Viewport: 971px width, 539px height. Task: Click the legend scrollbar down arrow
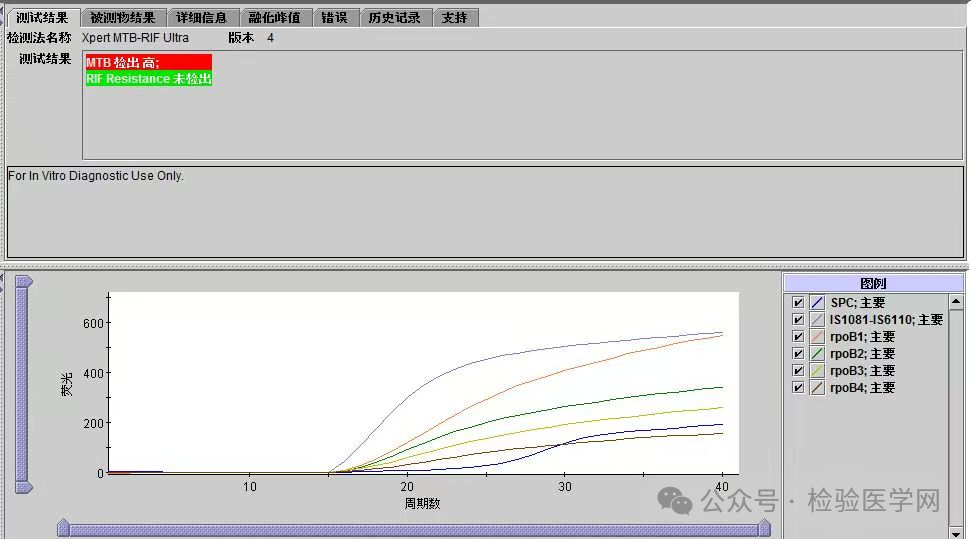(x=956, y=533)
